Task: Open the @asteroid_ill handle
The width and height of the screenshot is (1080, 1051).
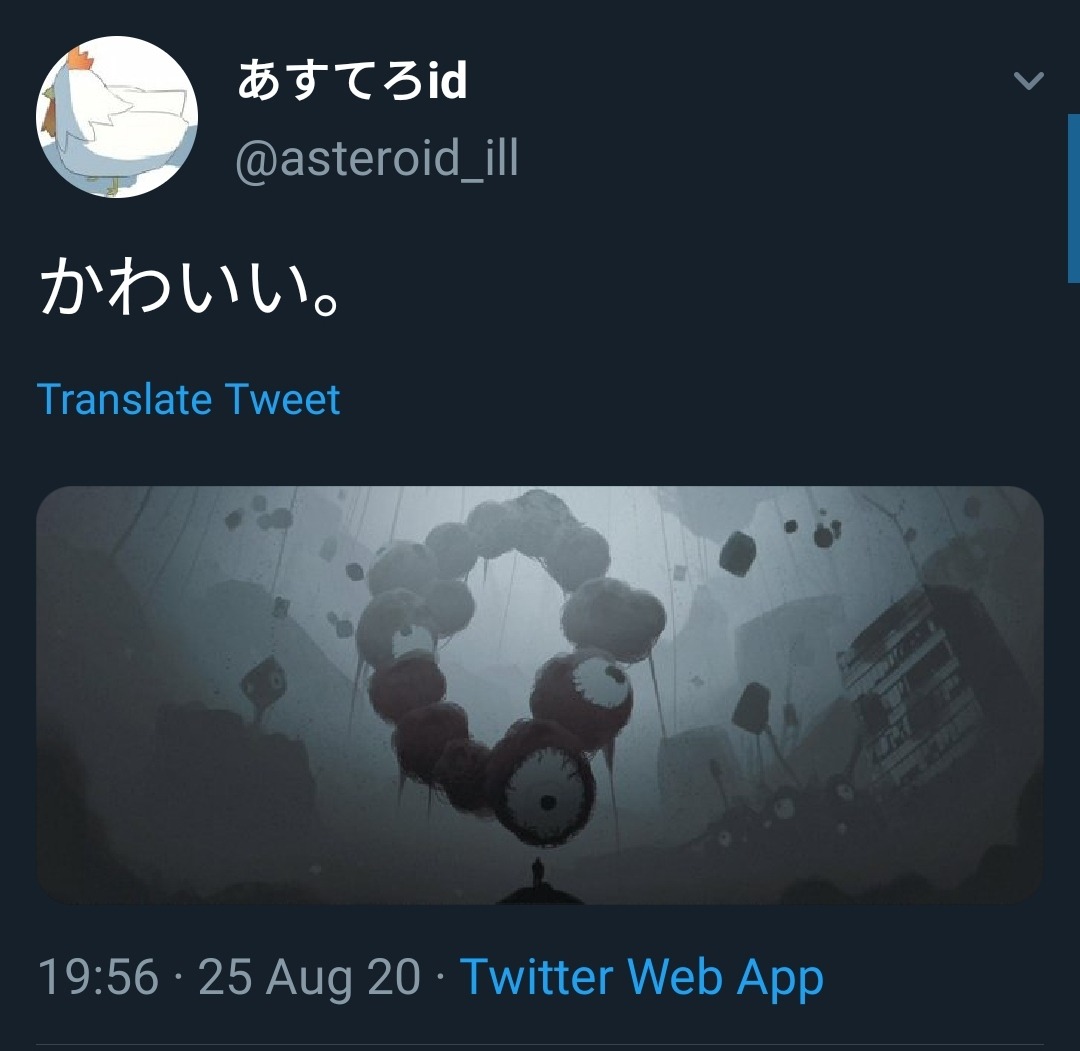Action: click(x=377, y=159)
